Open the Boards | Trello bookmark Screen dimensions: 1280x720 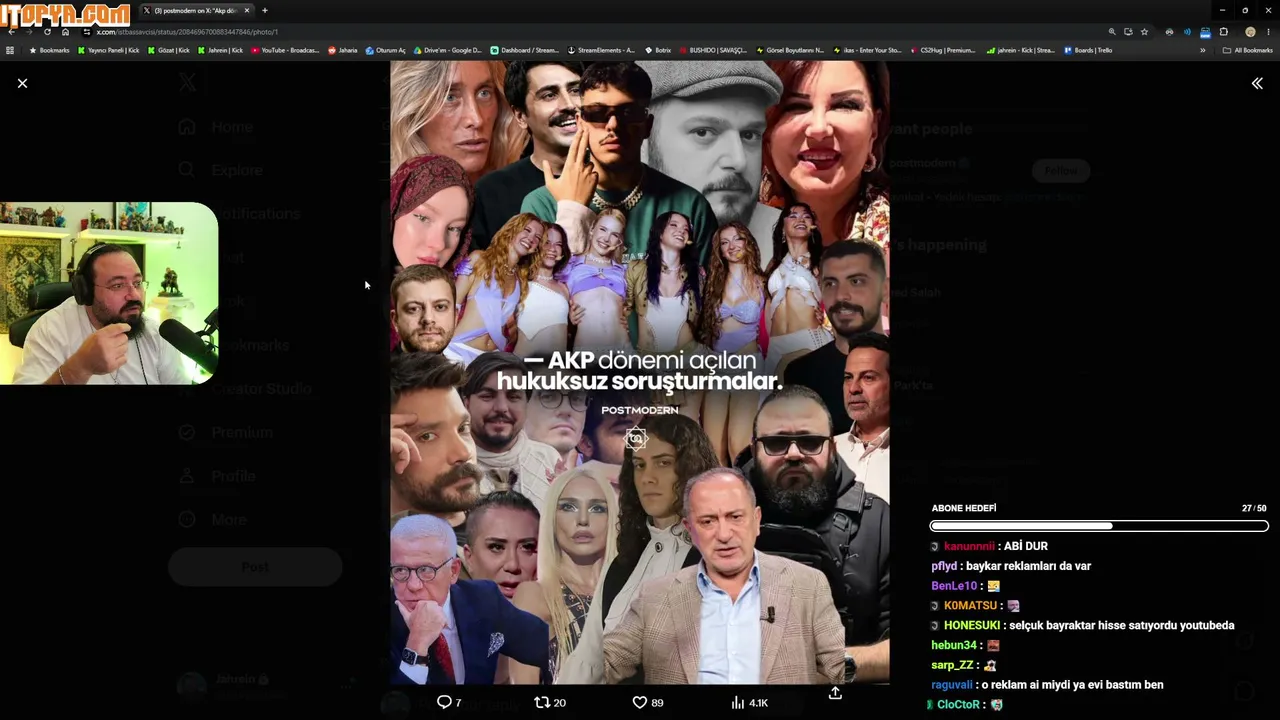click(1088, 50)
